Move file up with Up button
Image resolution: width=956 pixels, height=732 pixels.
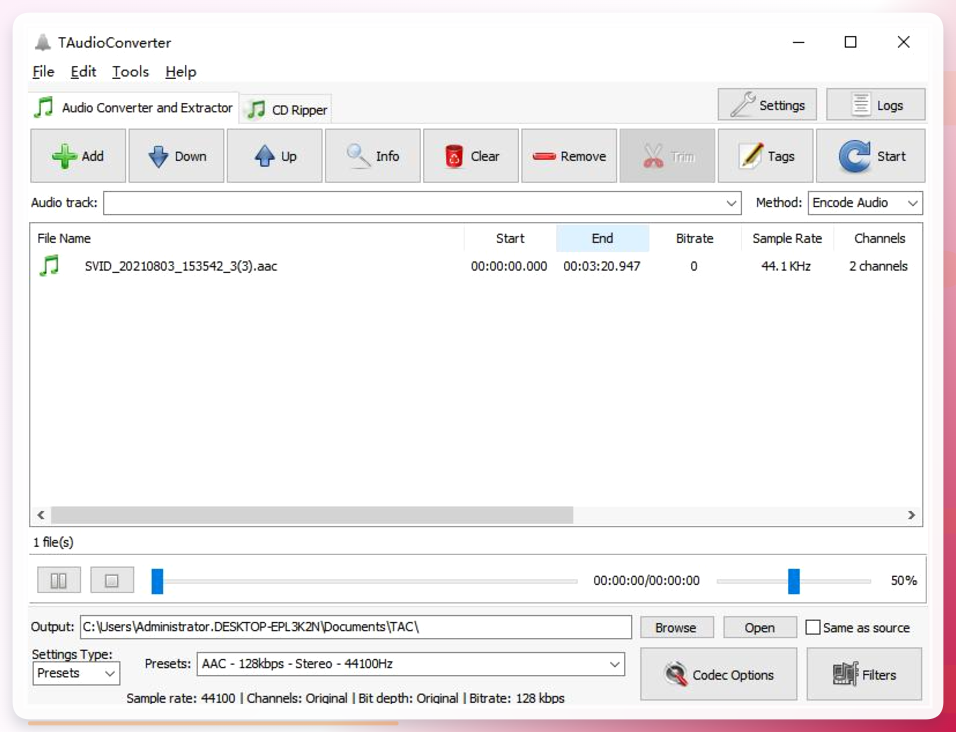tap(274, 155)
